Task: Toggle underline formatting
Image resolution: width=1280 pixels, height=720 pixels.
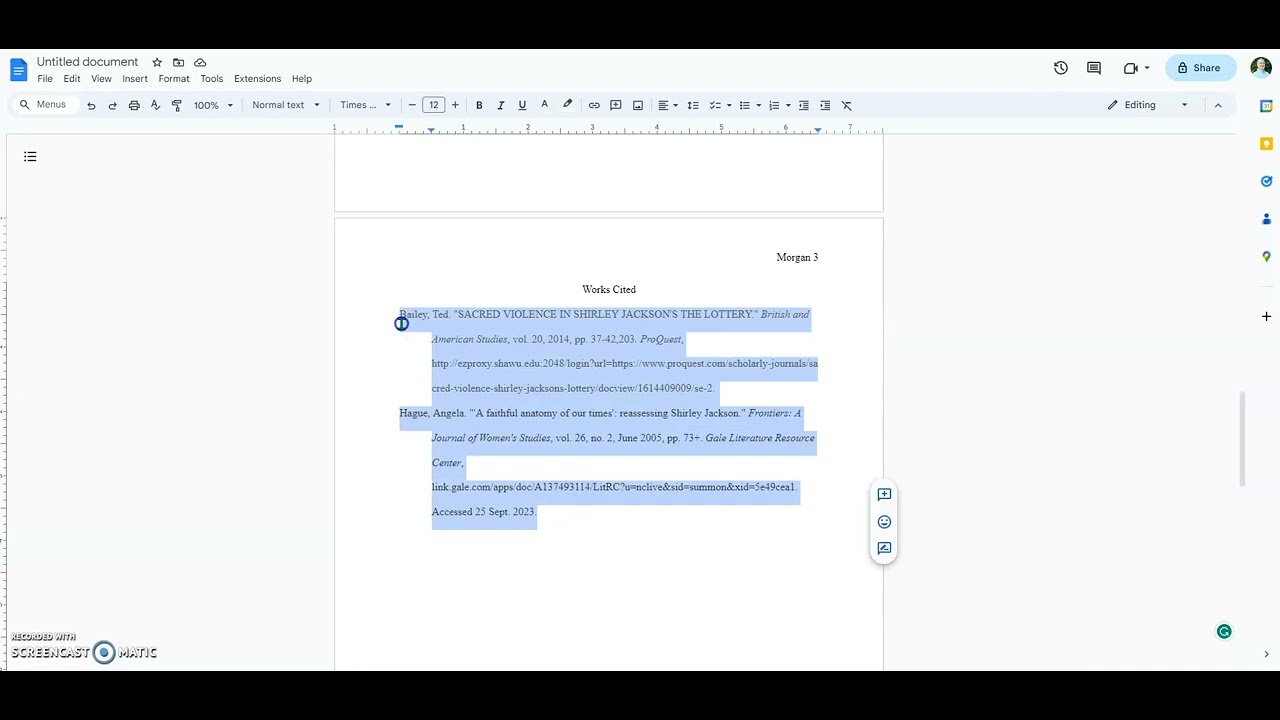Action: click(x=522, y=105)
